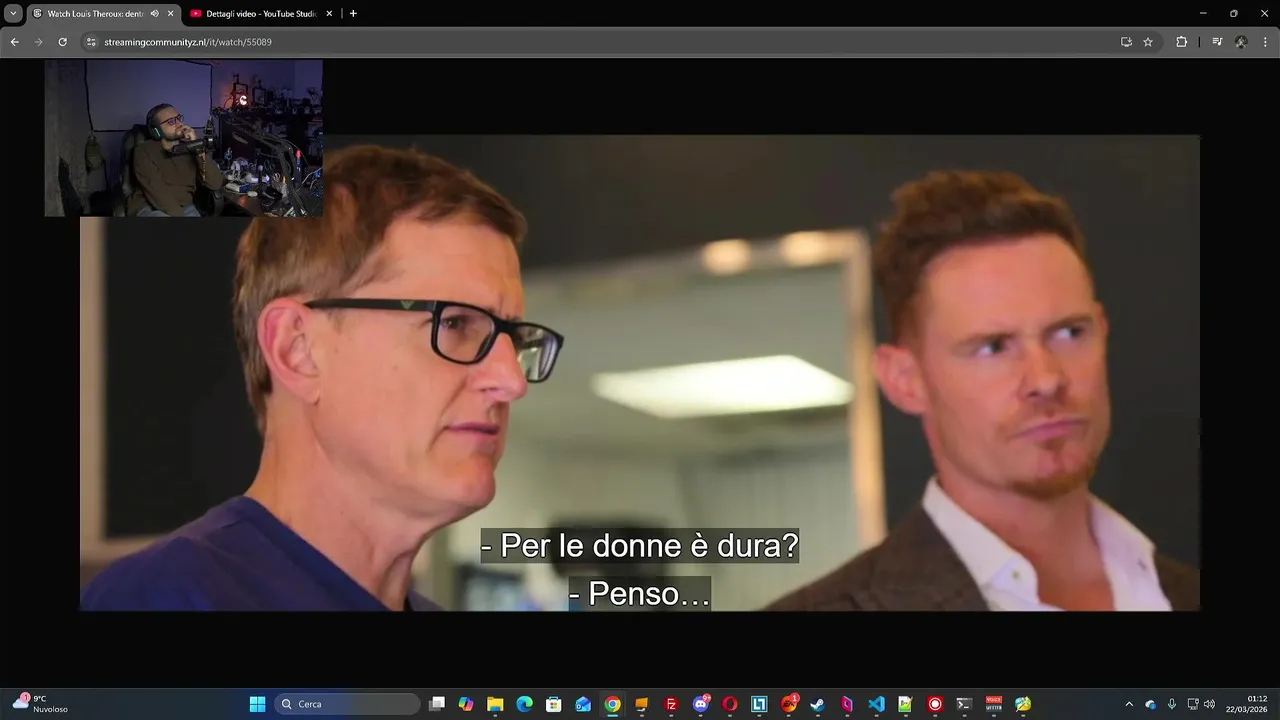This screenshot has width=1280, height=720.
Task: Open Voicemeeter from the taskbar
Action: point(994,704)
